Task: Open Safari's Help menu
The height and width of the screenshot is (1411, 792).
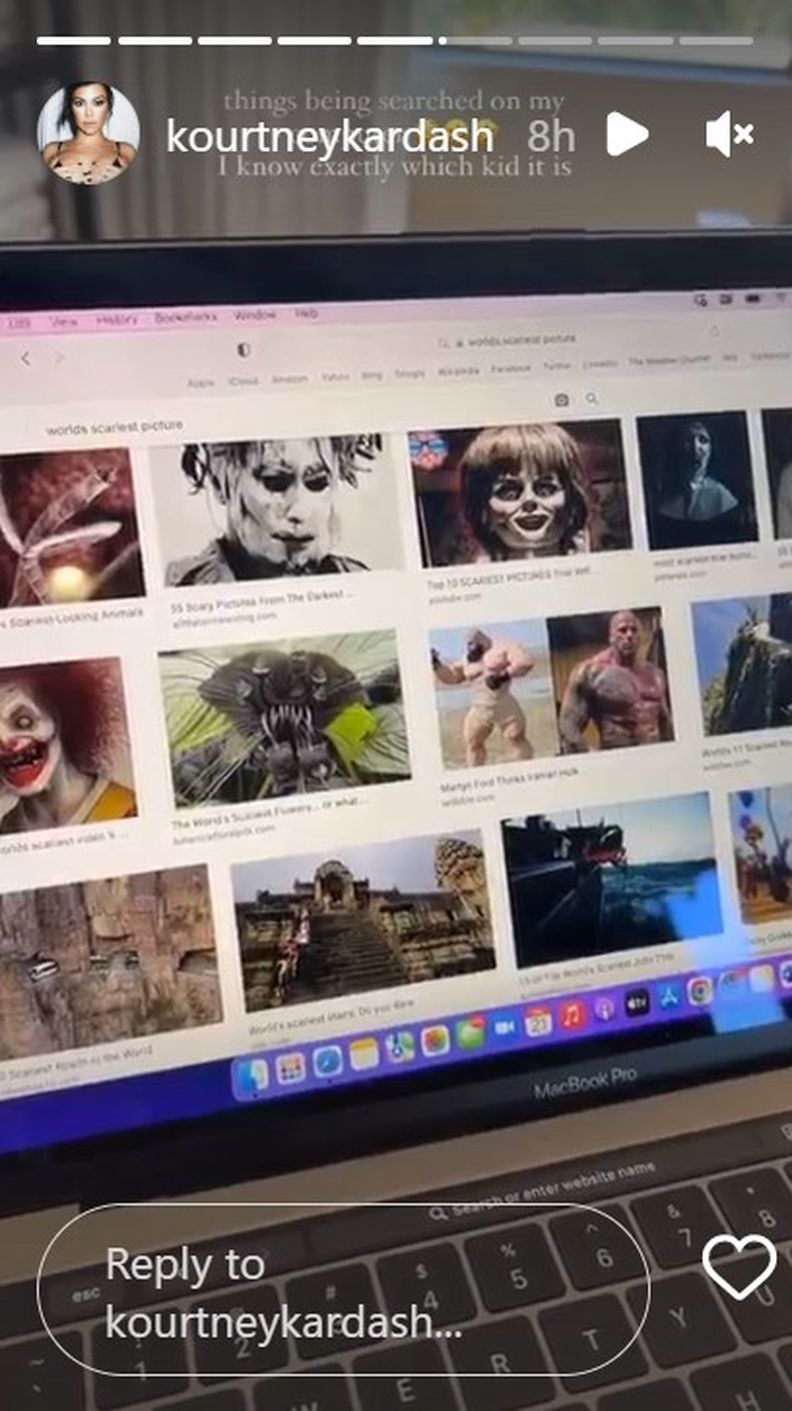Action: pos(306,314)
